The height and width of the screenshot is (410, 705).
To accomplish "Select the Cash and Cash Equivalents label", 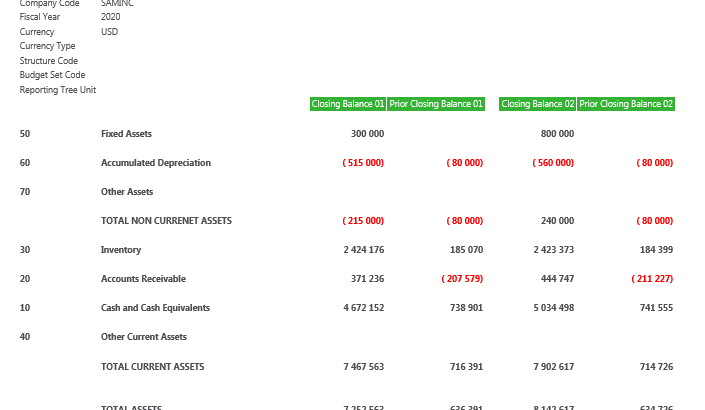I will coord(155,308).
